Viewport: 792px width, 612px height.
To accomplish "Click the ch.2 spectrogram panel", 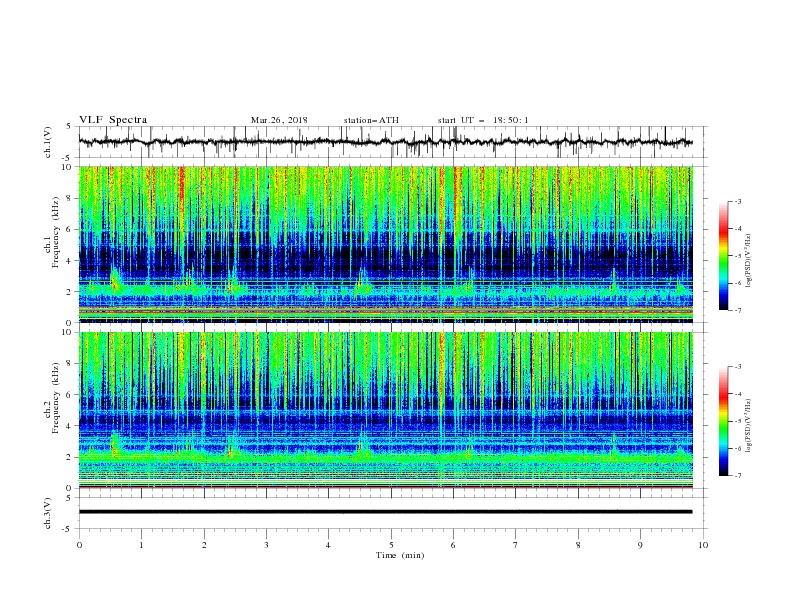I will [386, 410].
